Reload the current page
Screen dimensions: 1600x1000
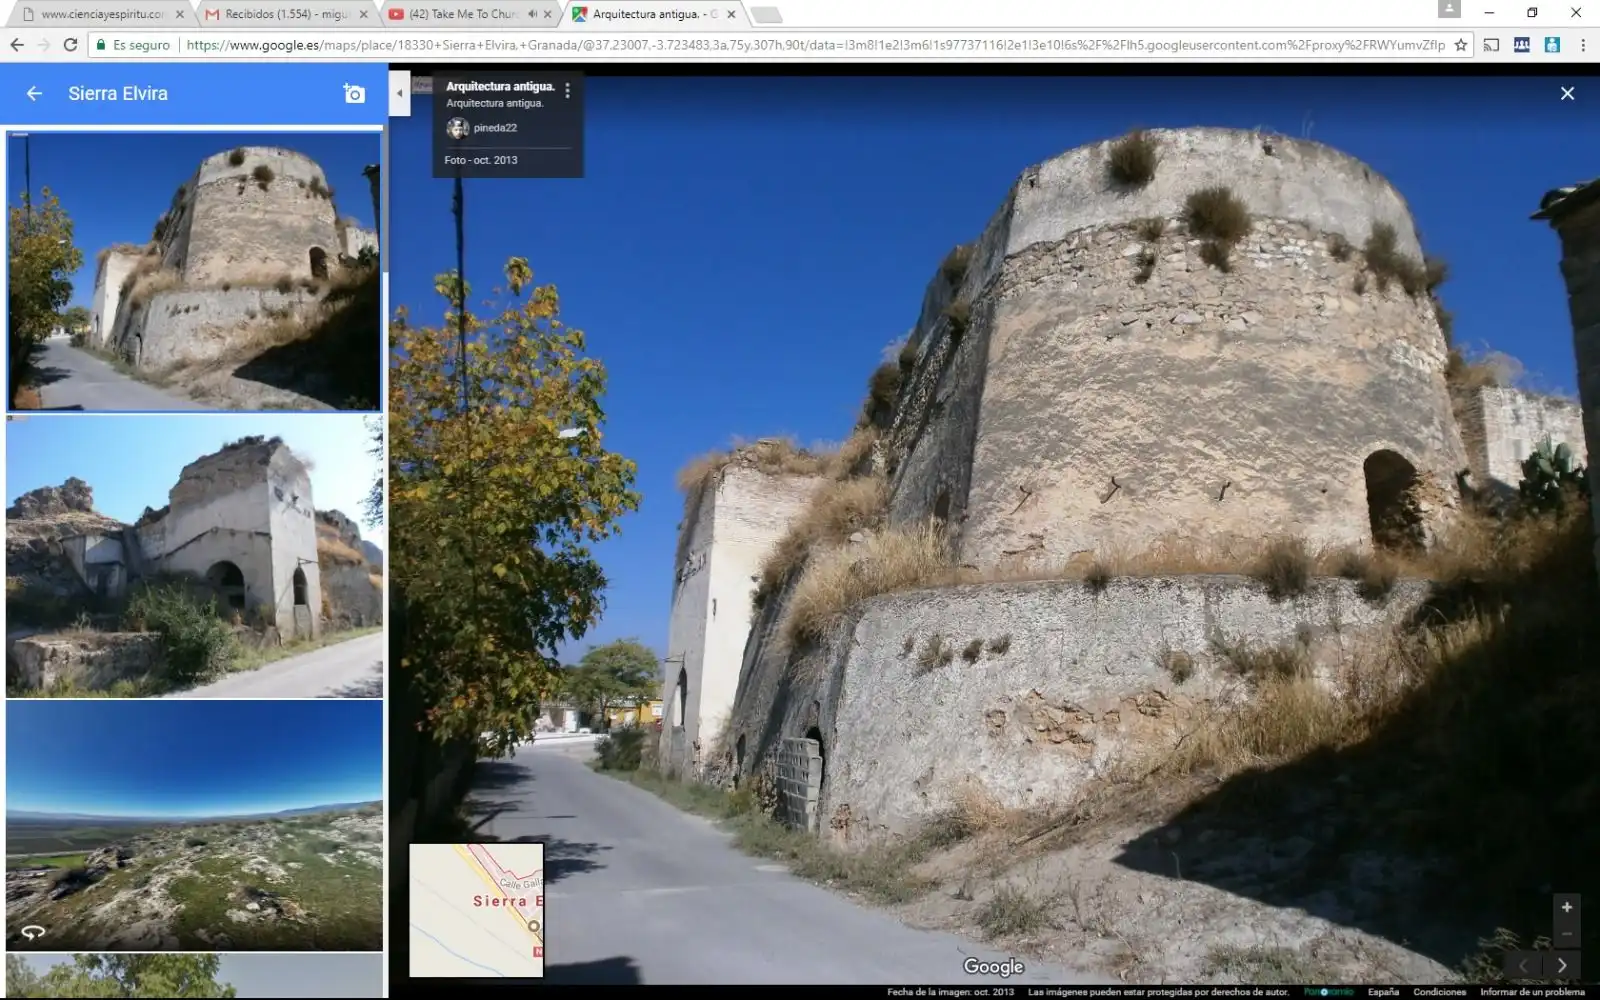coord(70,45)
